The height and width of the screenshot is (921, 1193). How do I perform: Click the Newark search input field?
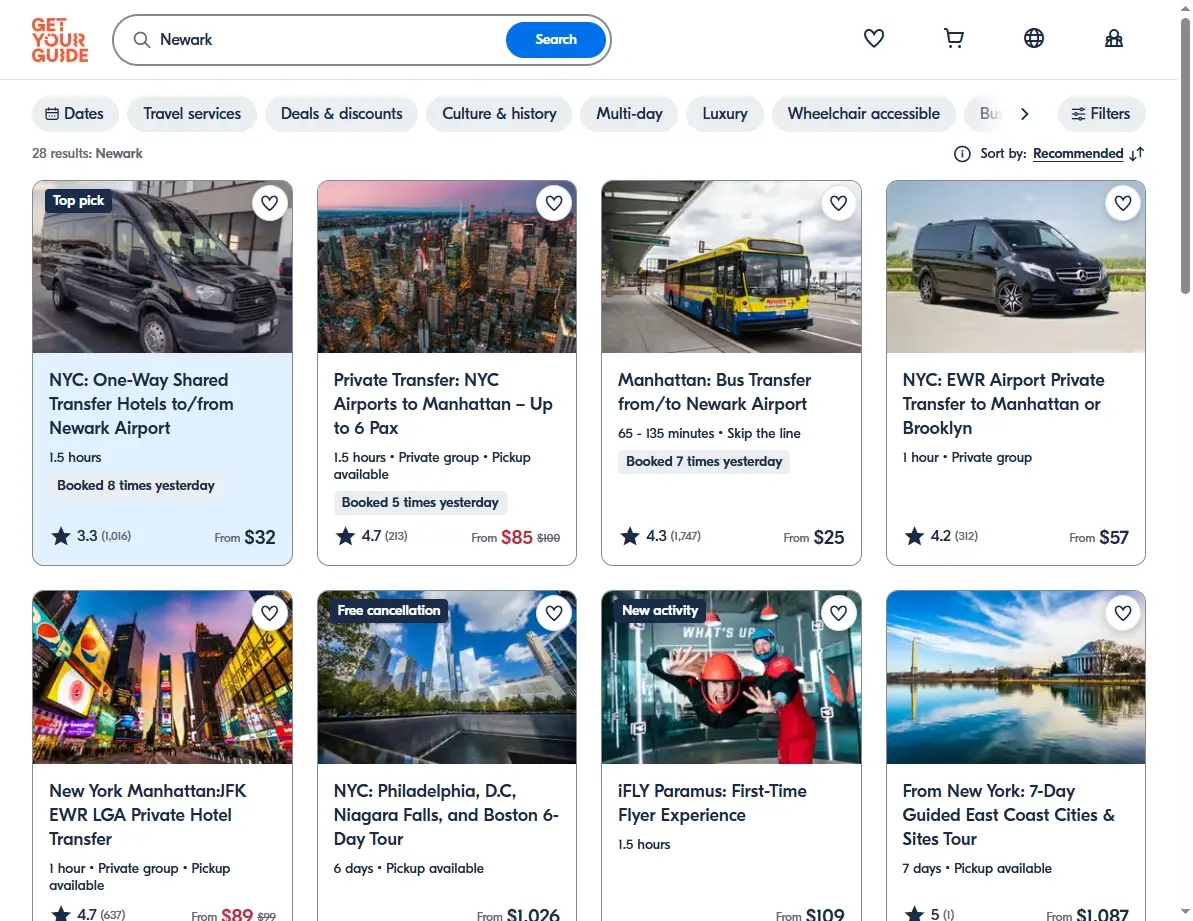click(x=327, y=40)
